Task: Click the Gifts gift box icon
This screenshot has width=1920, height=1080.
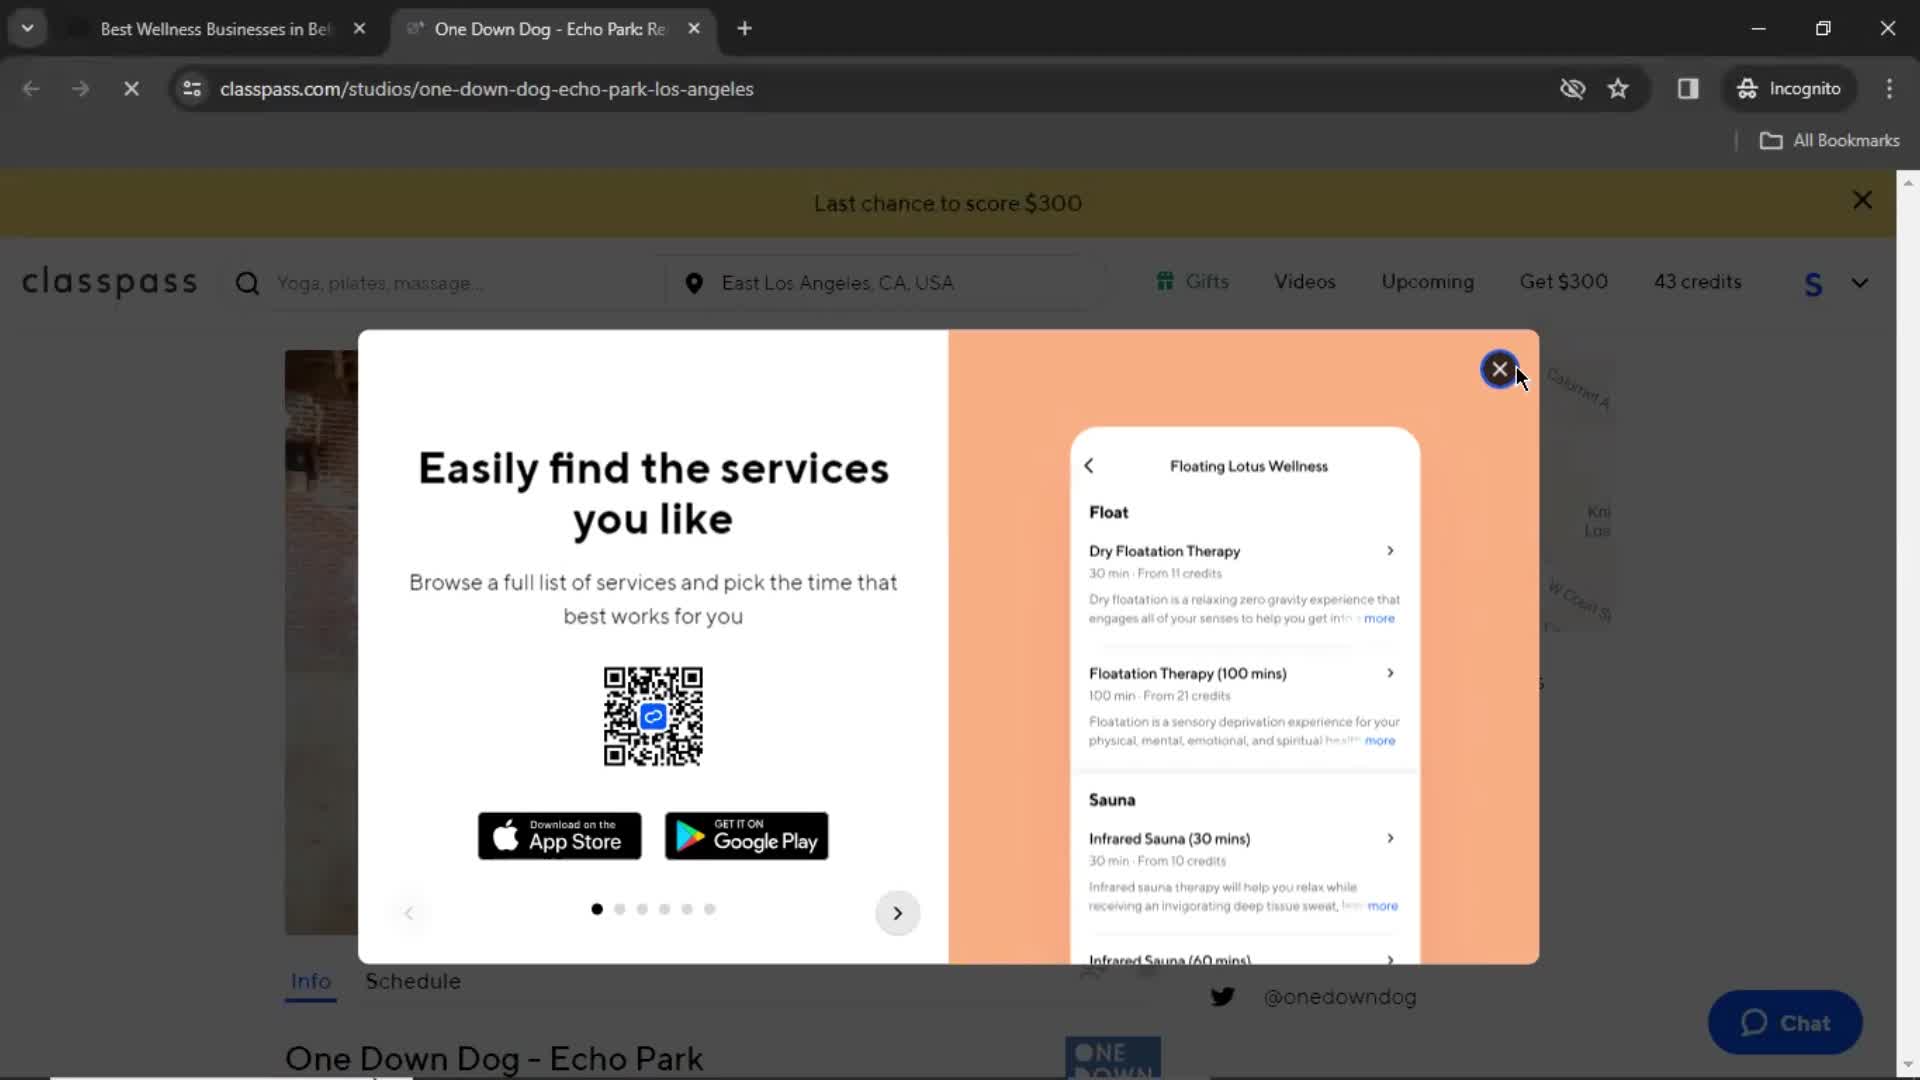Action: (x=1164, y=281)
